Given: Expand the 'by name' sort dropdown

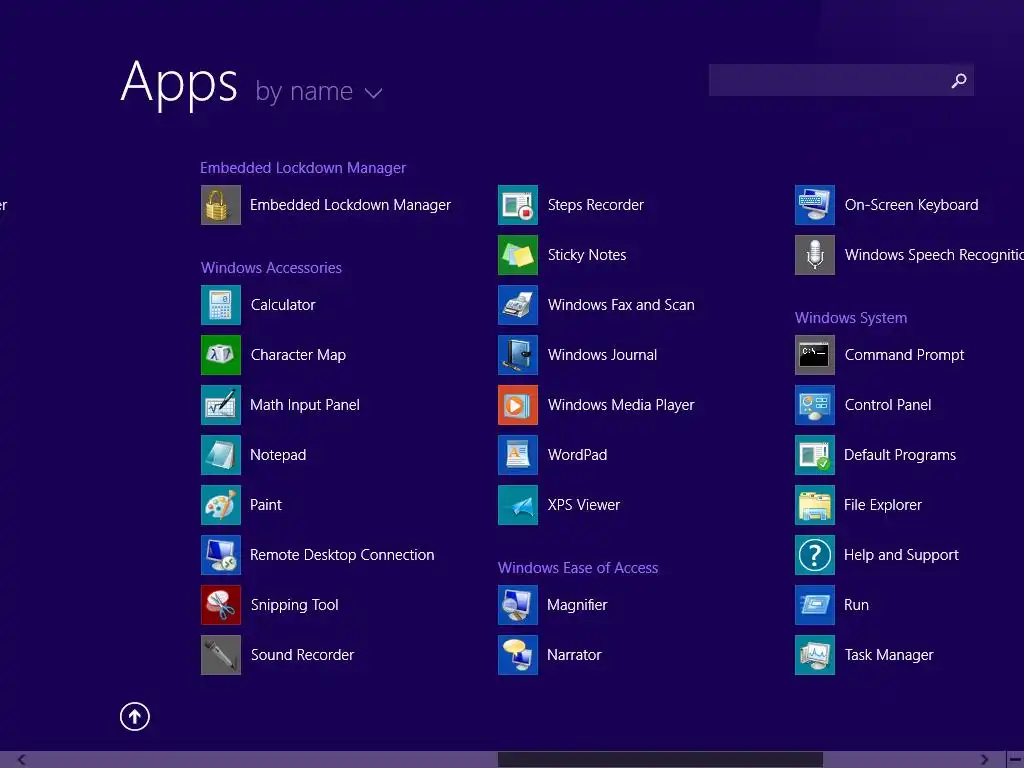Looking at the screenshot, I should [x=318, y=92].
